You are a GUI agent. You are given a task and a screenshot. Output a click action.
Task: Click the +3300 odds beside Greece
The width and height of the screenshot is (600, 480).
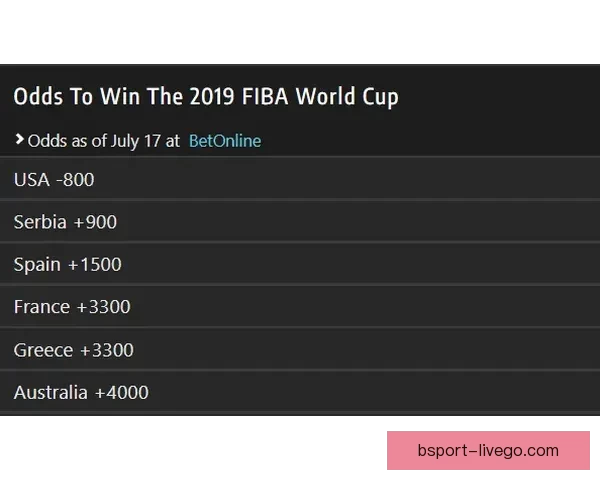tap(106, 350)
